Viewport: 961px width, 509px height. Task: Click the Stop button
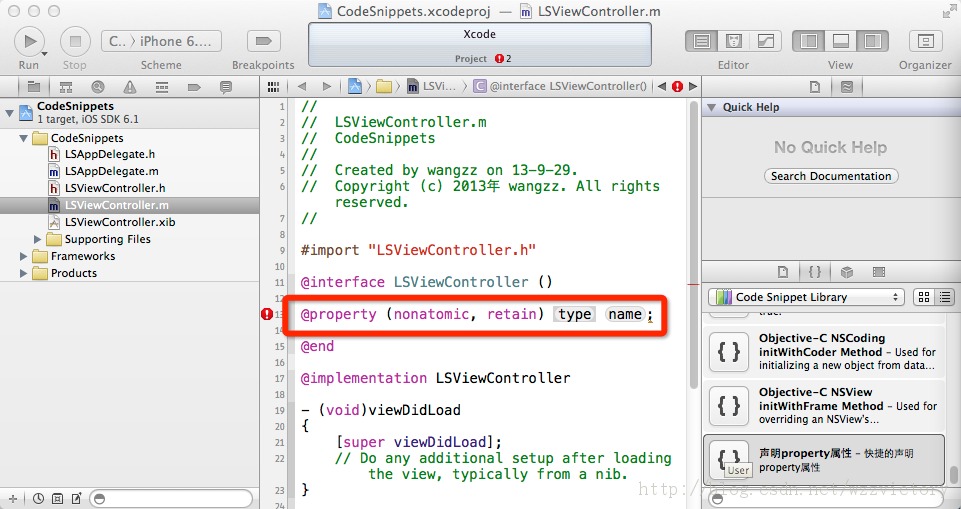75,41
